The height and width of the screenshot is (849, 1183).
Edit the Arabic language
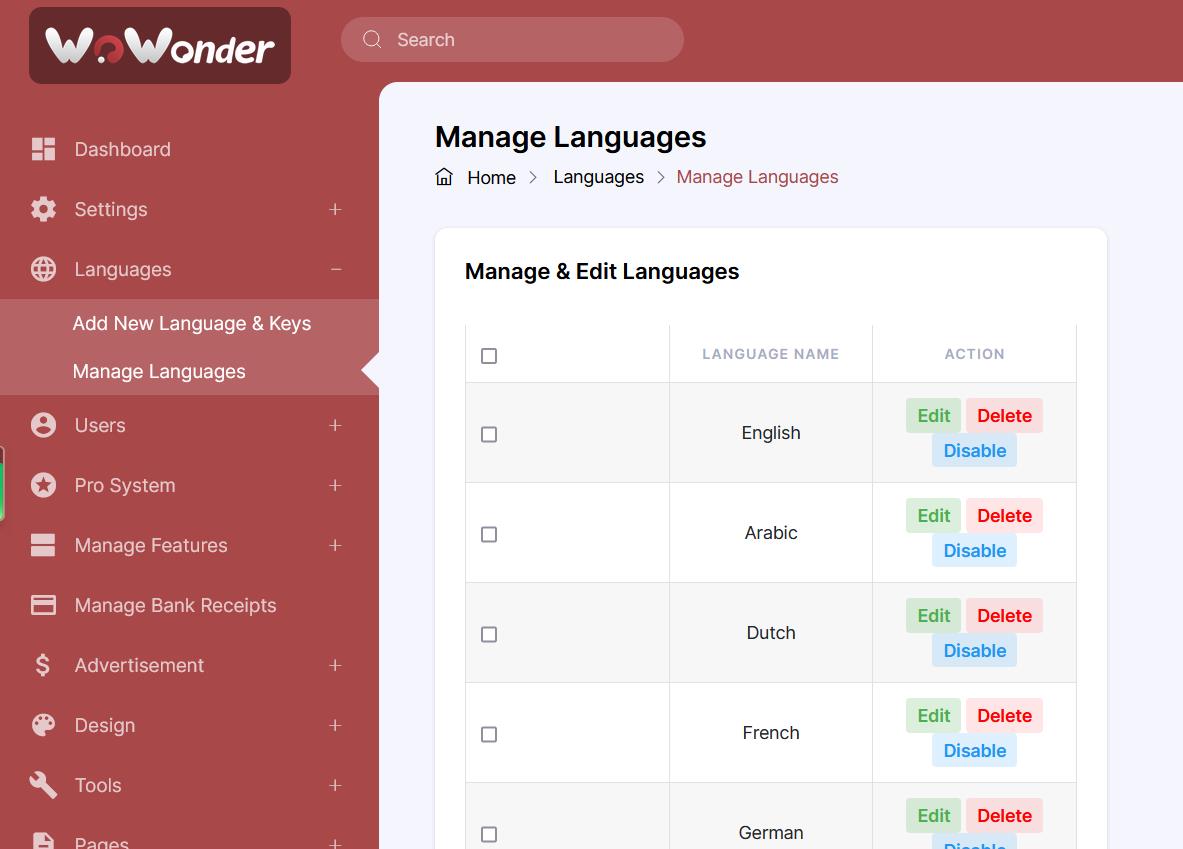pyautogui.click(x=933, y=515)
